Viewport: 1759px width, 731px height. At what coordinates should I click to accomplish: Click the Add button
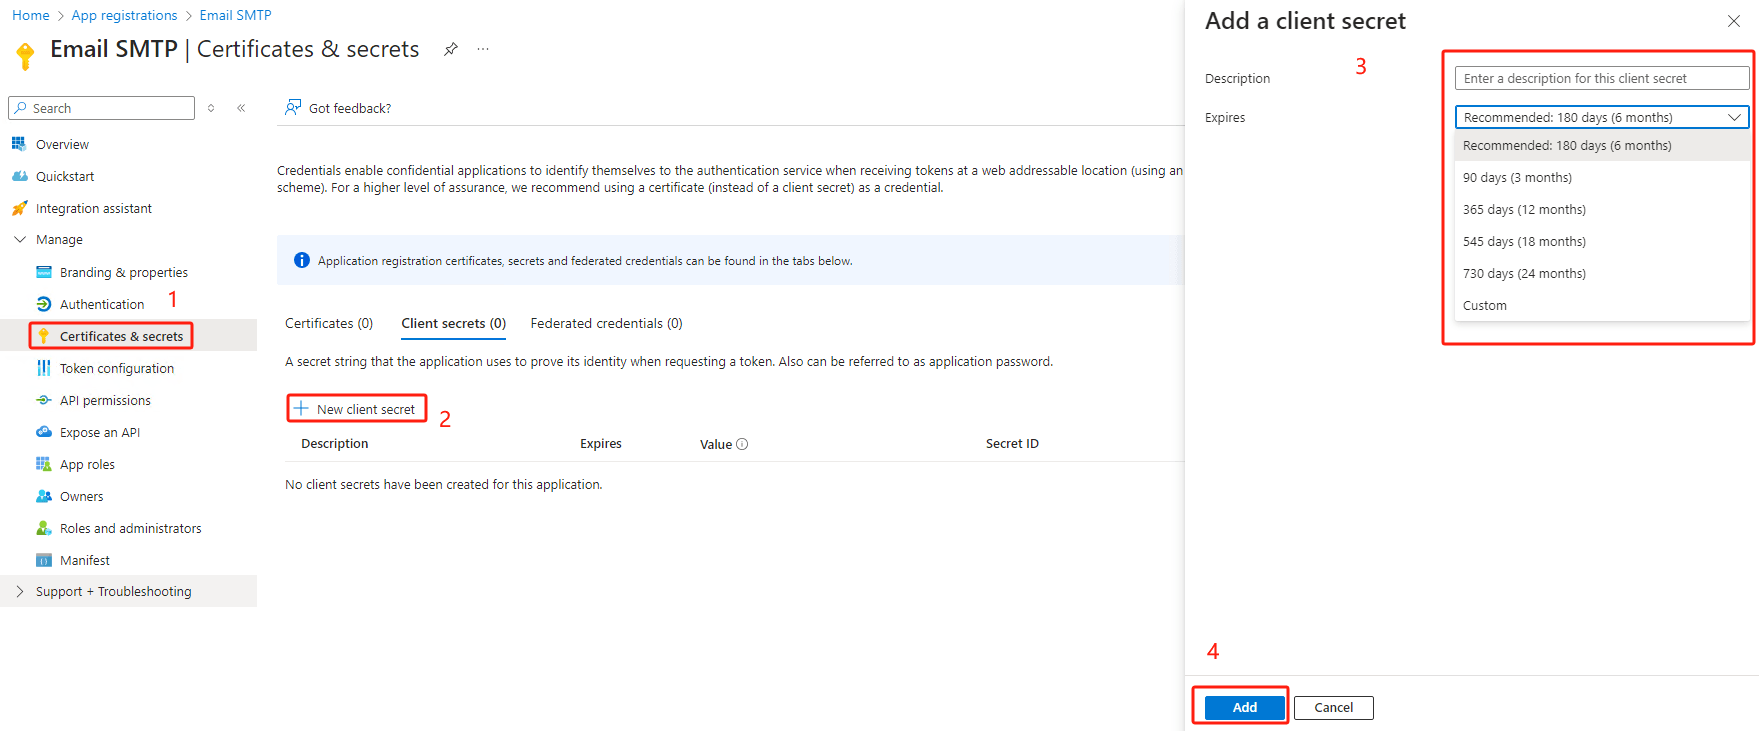[1244, 707]
